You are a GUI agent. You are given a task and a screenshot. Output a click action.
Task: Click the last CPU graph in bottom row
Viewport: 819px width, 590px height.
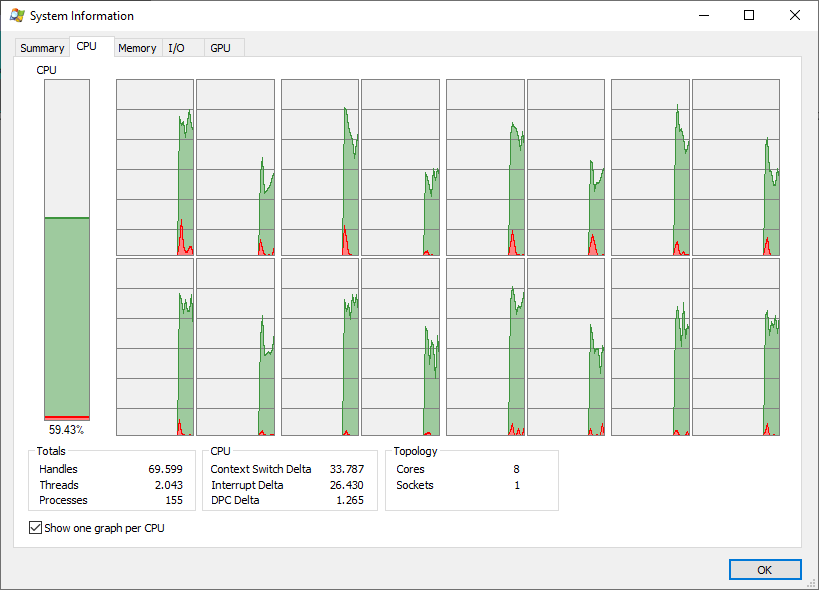tap(736, 347)
